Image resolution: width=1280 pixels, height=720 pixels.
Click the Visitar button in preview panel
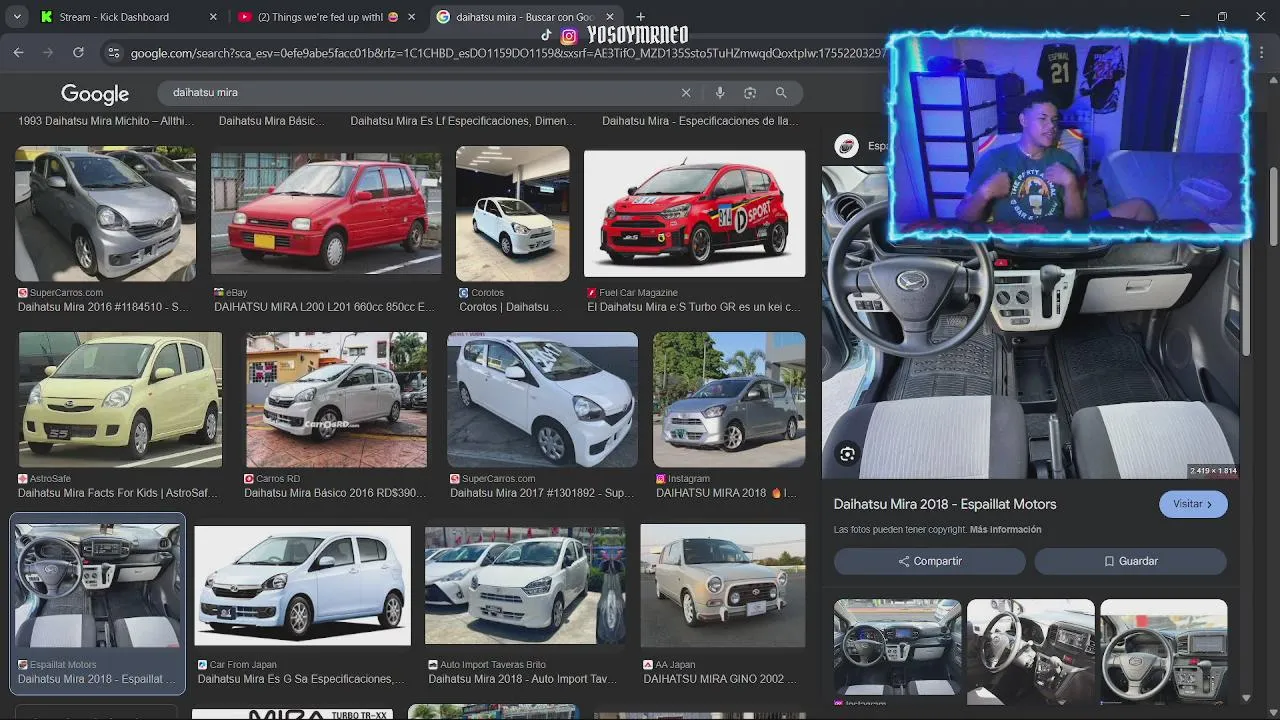click(x=1193, y=504)
